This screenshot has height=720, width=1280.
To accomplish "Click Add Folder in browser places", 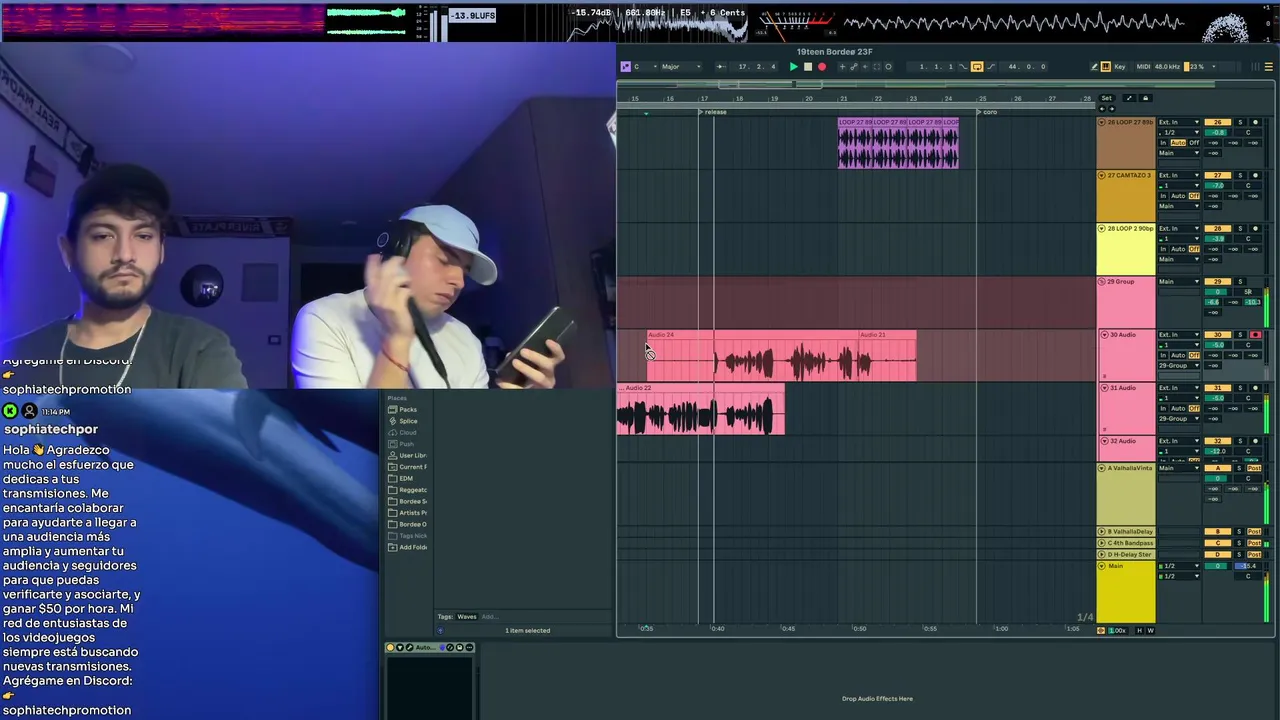I will pyautogui.click(x=408, y=547).
